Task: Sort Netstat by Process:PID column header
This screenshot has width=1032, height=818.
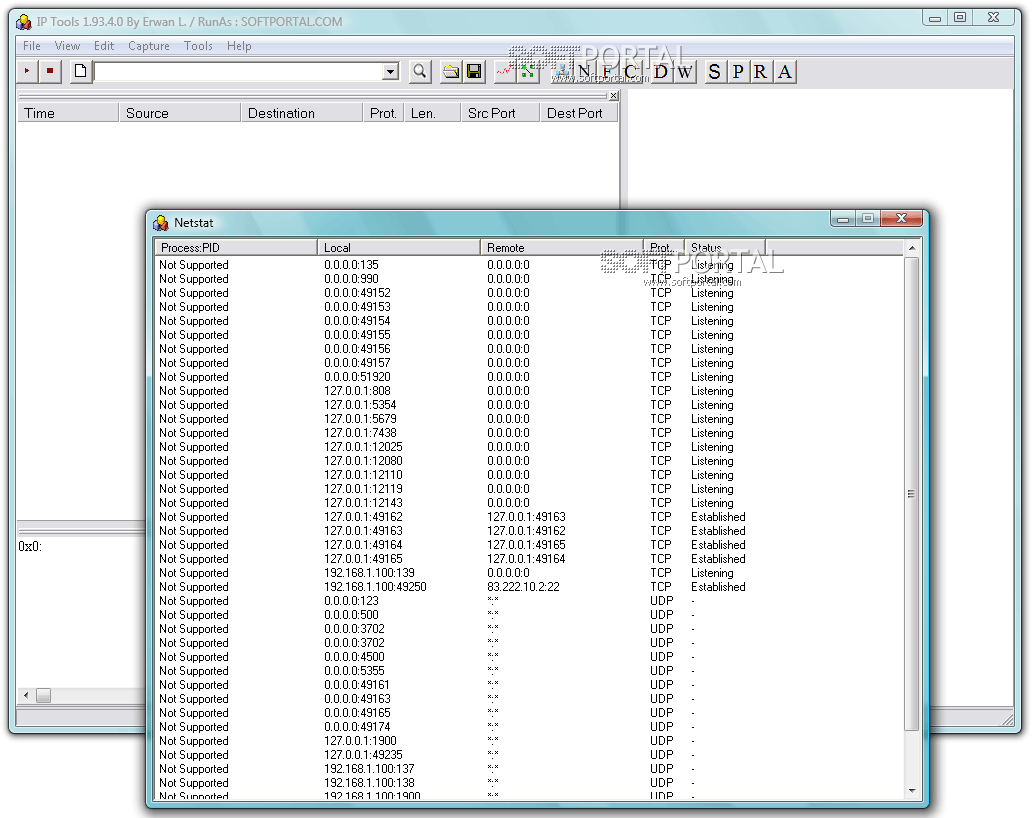Action: [236, 247]
